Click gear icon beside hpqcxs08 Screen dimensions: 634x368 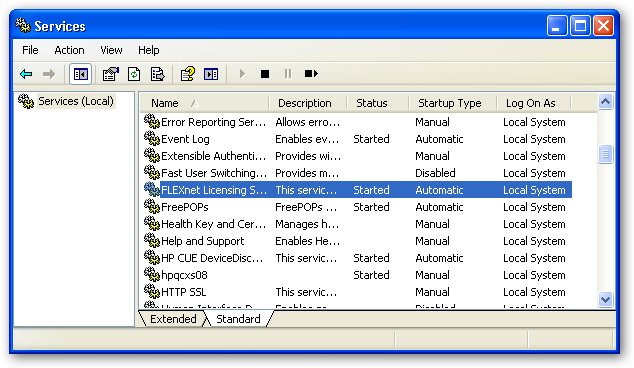[x=152, y=275]
